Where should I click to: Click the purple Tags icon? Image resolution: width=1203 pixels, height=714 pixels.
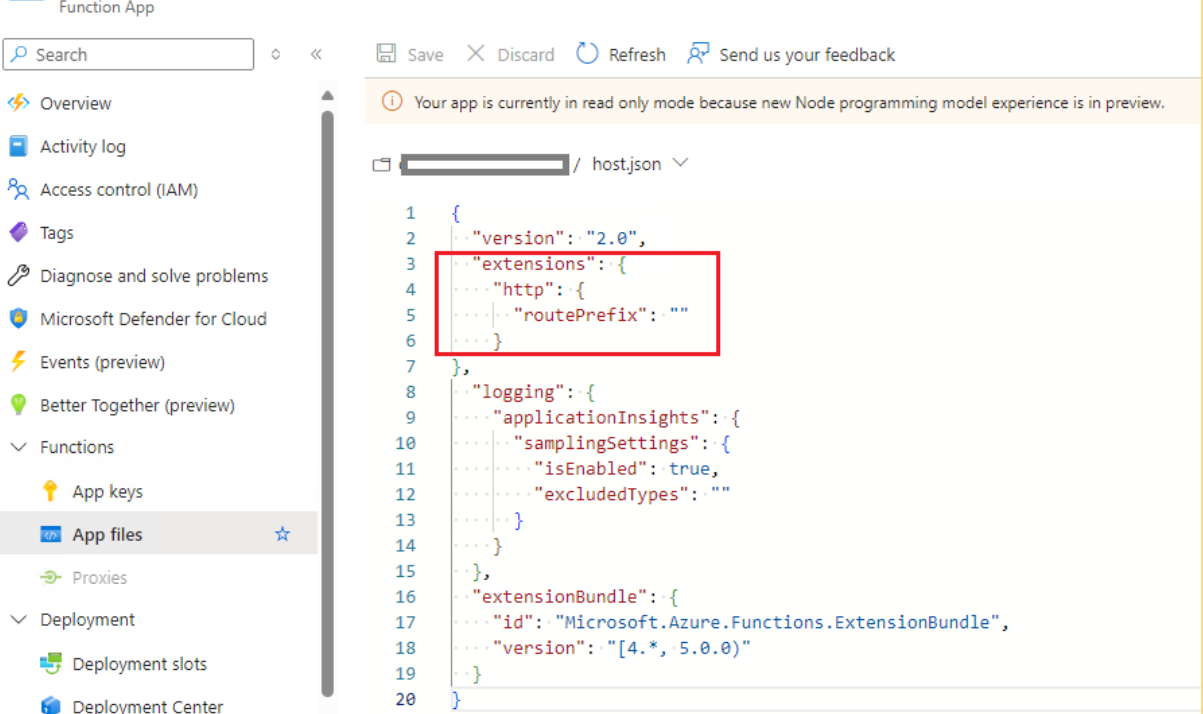18,232
